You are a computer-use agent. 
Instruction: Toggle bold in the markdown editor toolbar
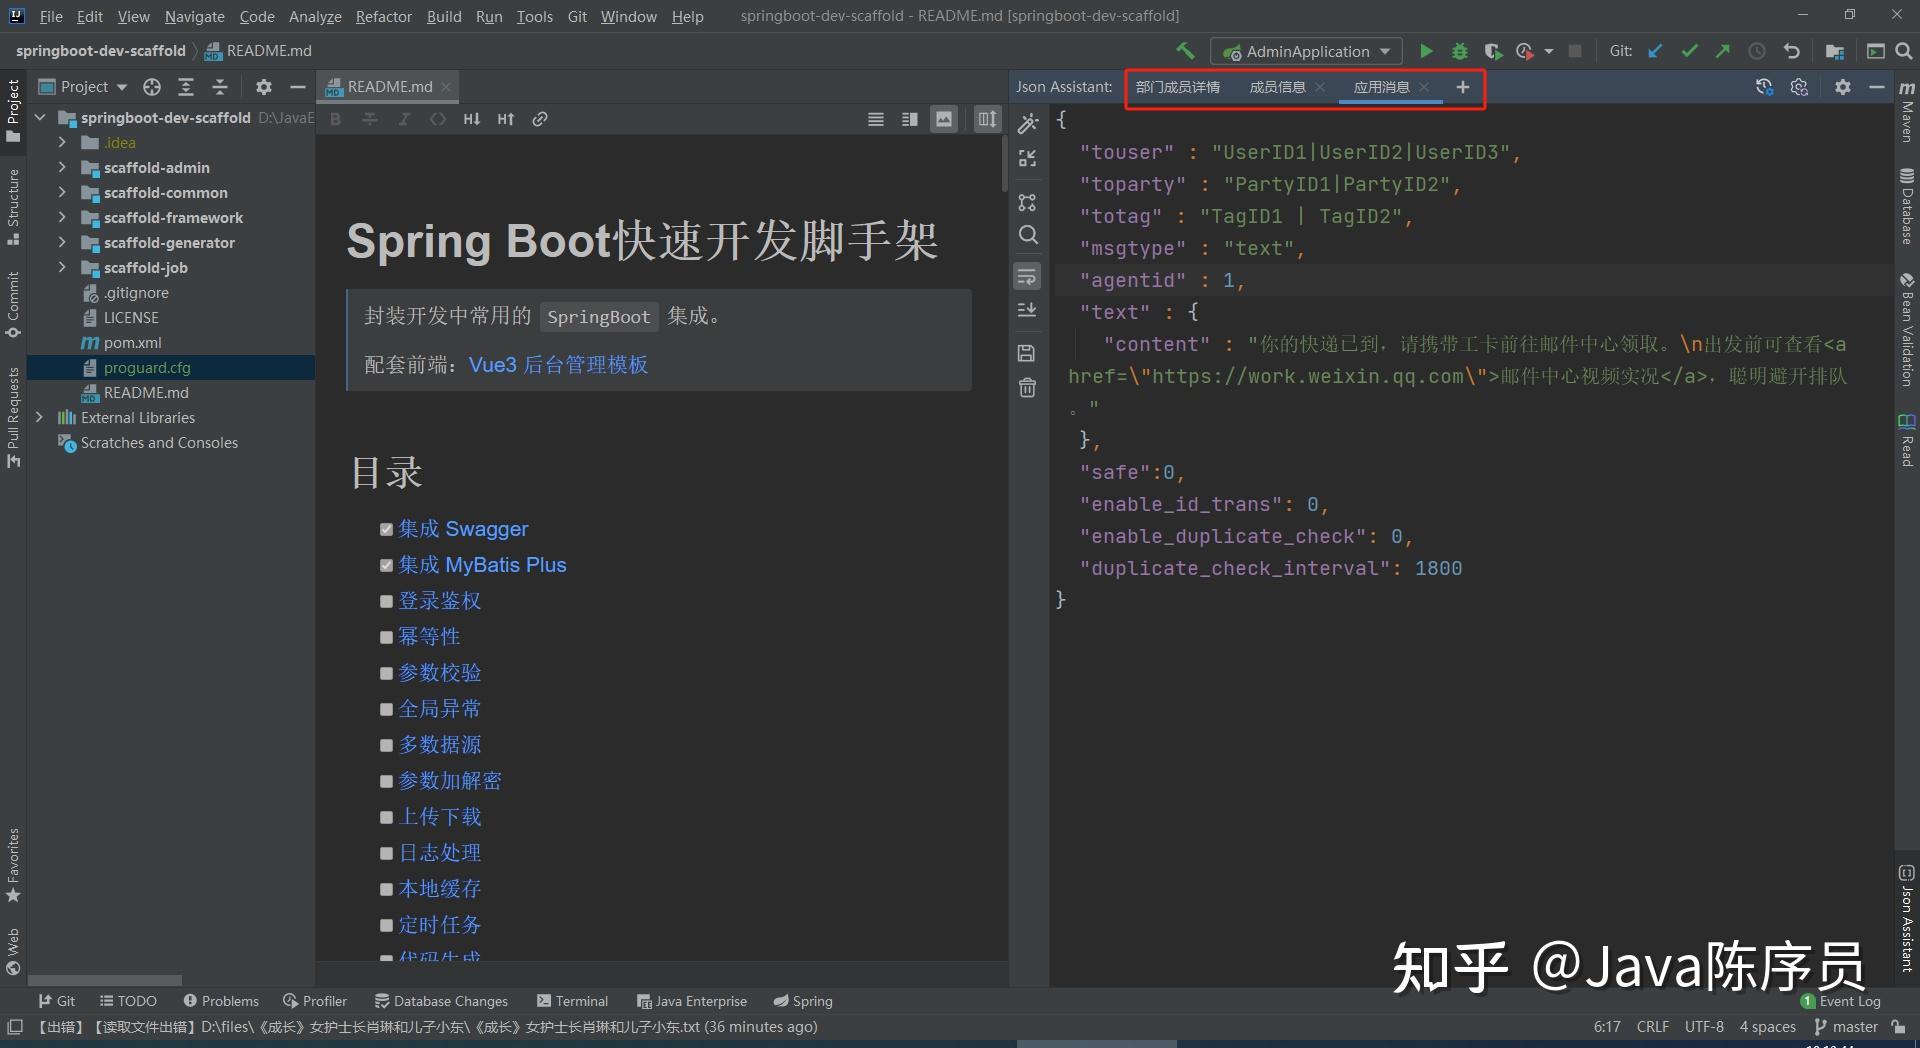pos(335,118)
